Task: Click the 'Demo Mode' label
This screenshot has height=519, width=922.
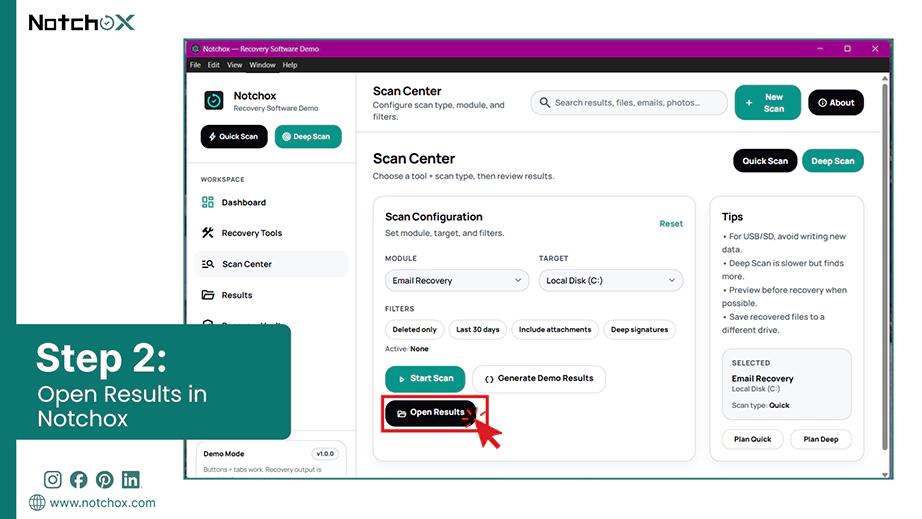Action: [x=223, y=454]
